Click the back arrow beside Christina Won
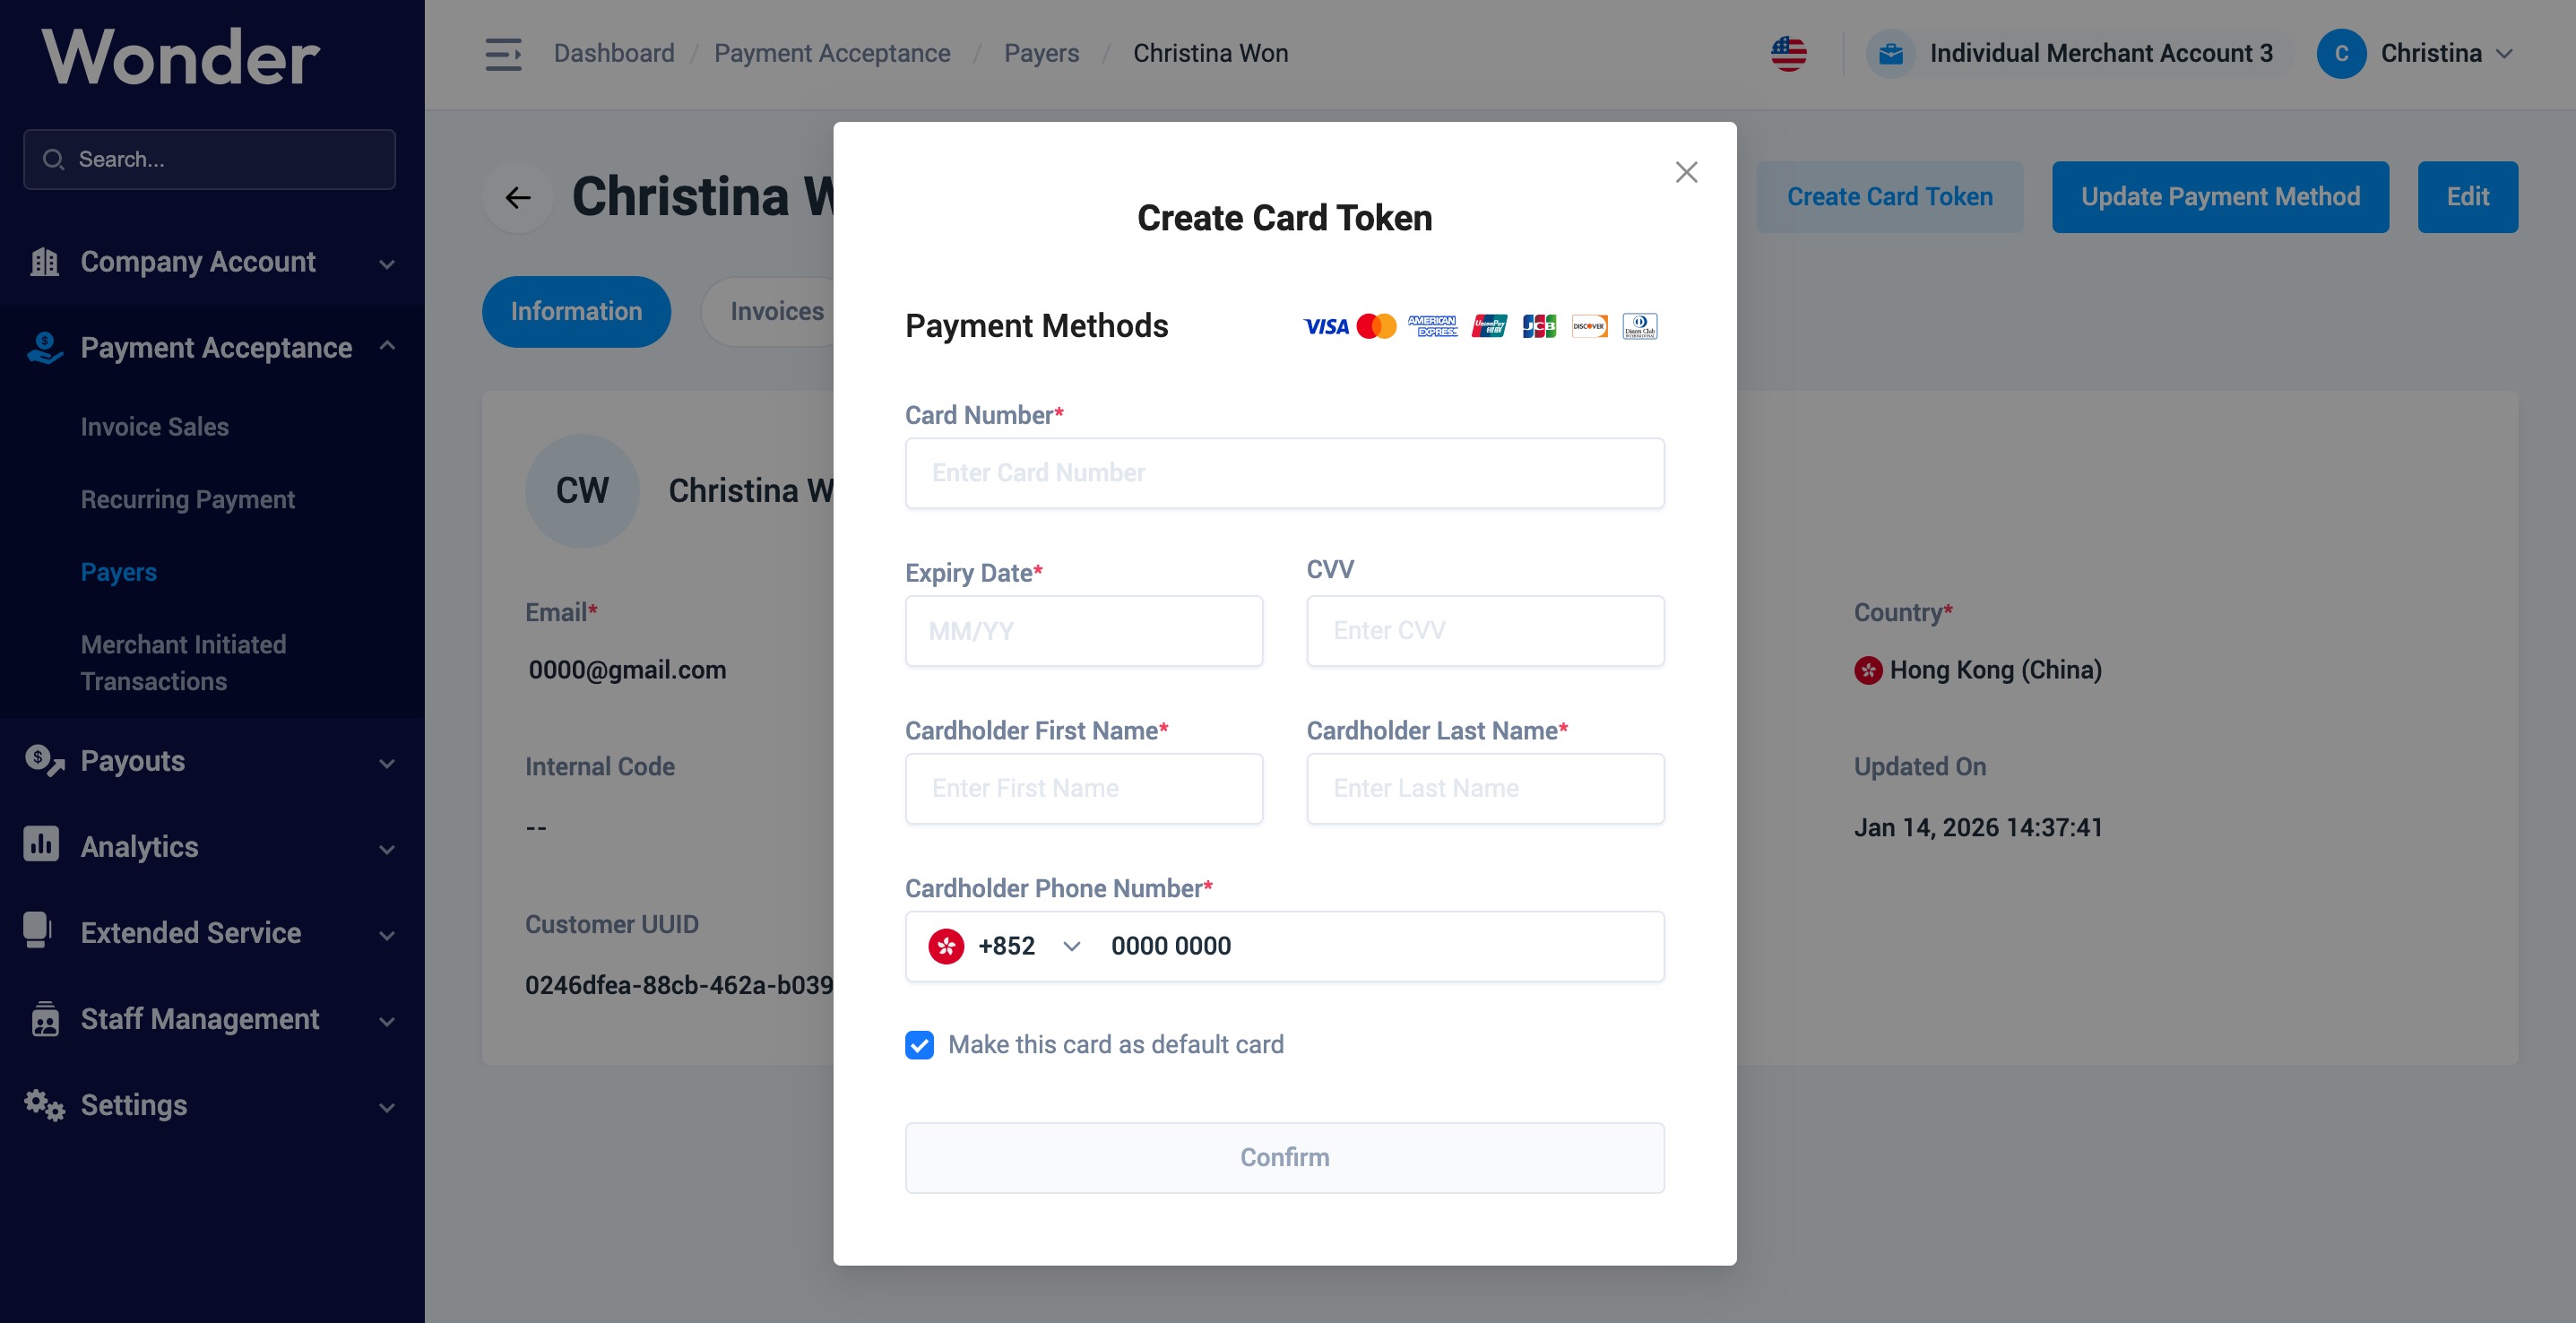The image size is (2576, 1323). 518,197
